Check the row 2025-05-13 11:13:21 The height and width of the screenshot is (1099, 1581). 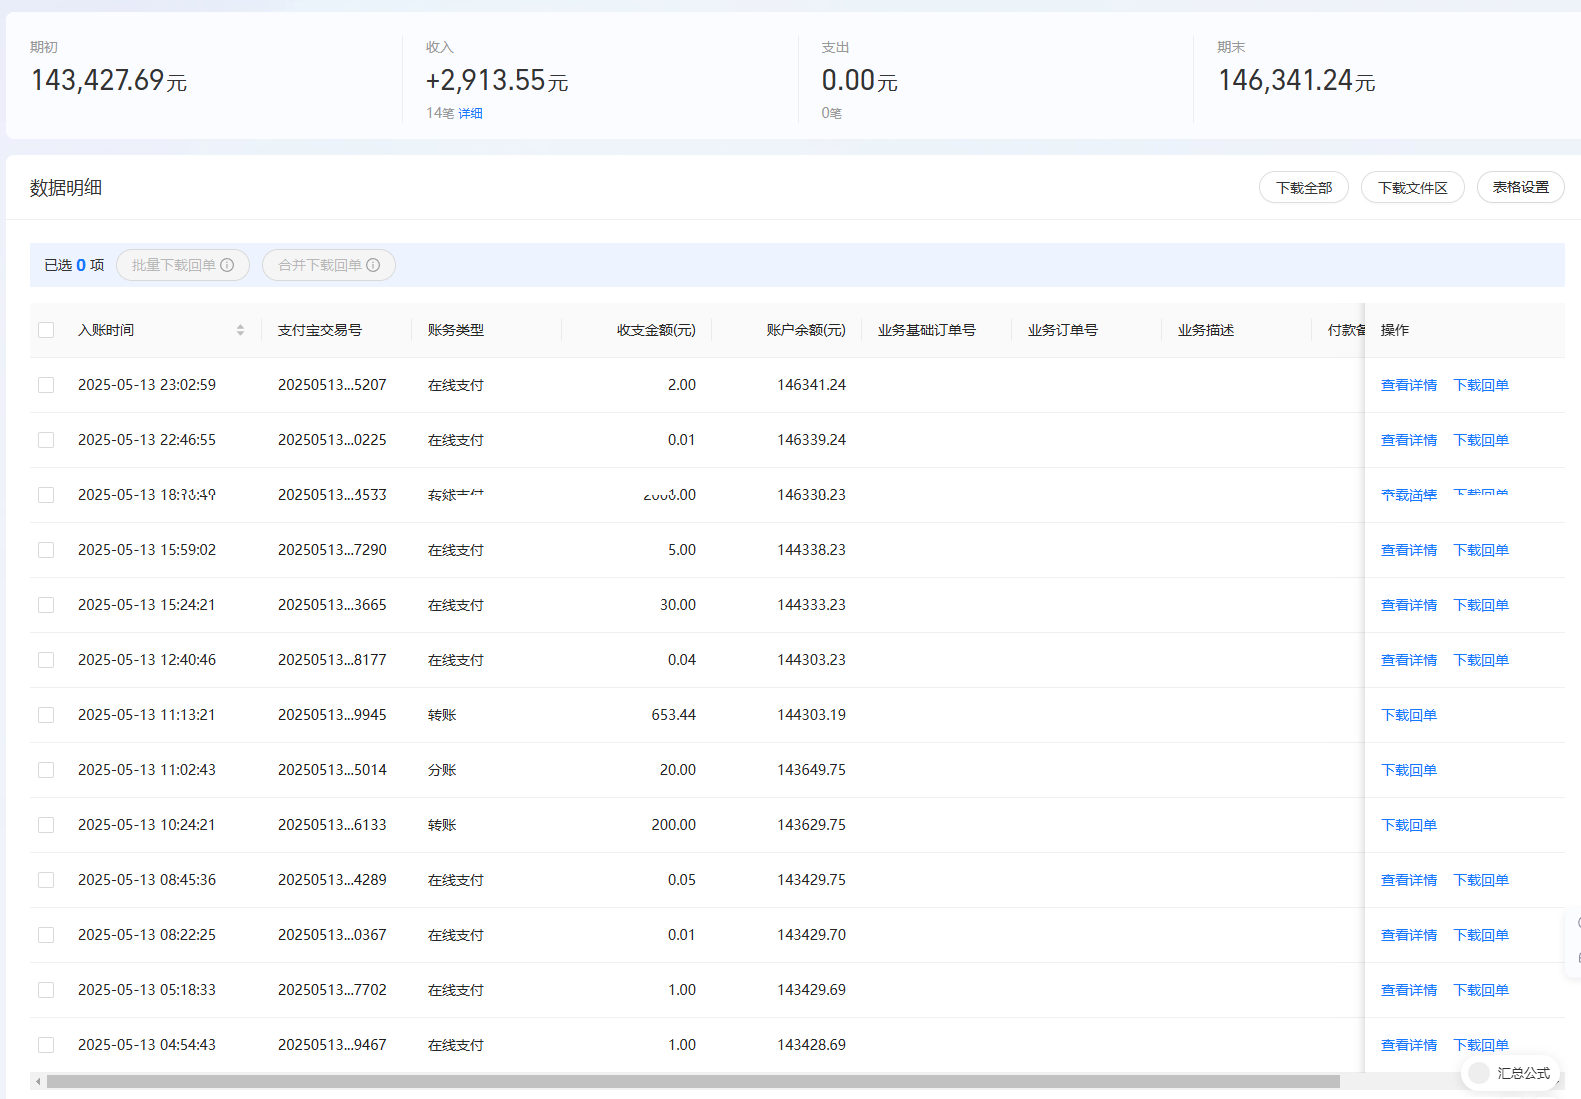(x=46, y=715)
